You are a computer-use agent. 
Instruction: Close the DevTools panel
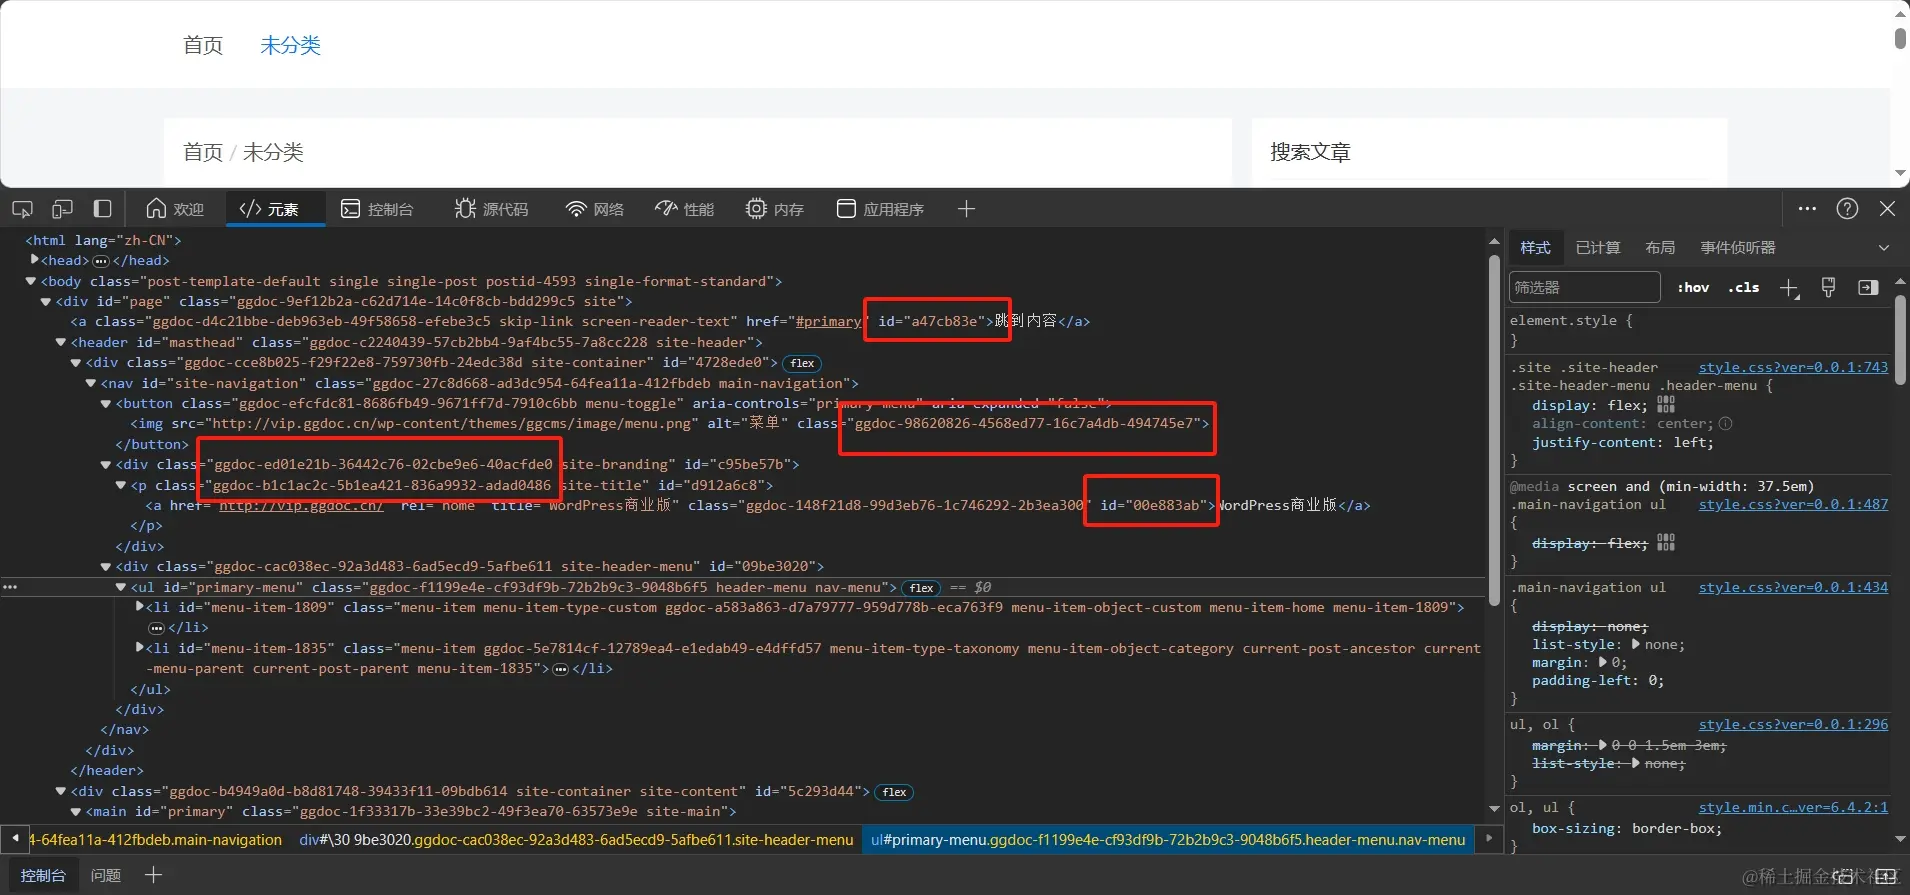(1887, 209)
